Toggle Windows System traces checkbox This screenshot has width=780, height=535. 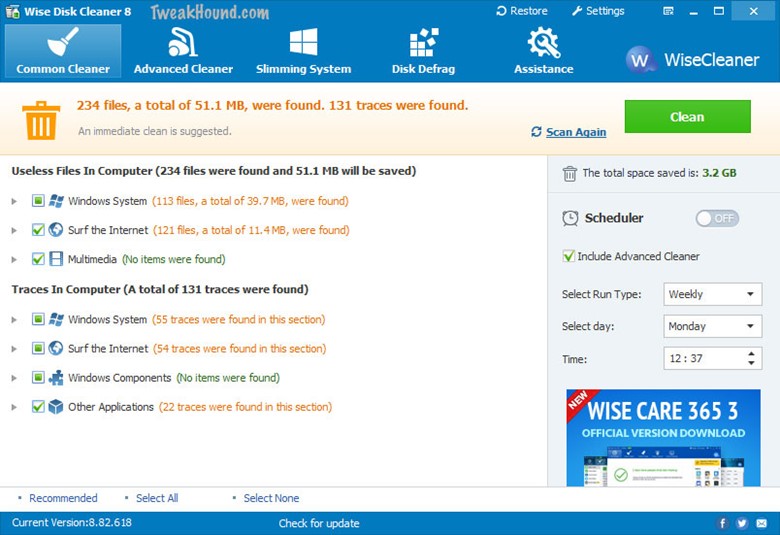[x=38, y=319]
